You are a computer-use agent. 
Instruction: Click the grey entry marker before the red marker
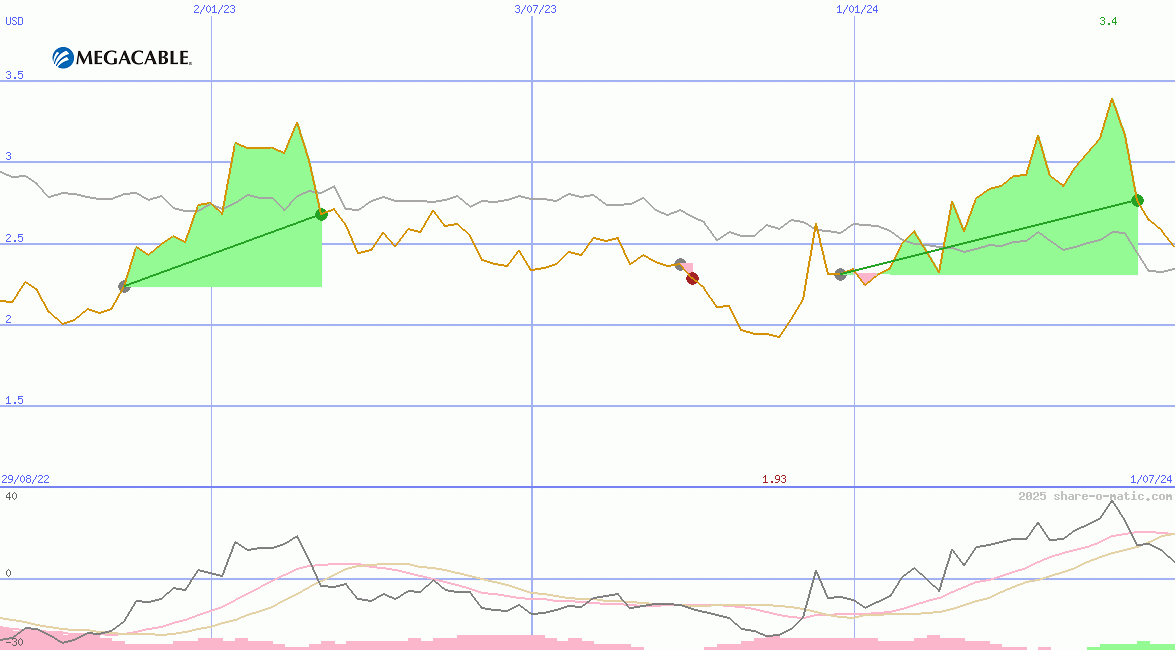(x=680, y=265)
